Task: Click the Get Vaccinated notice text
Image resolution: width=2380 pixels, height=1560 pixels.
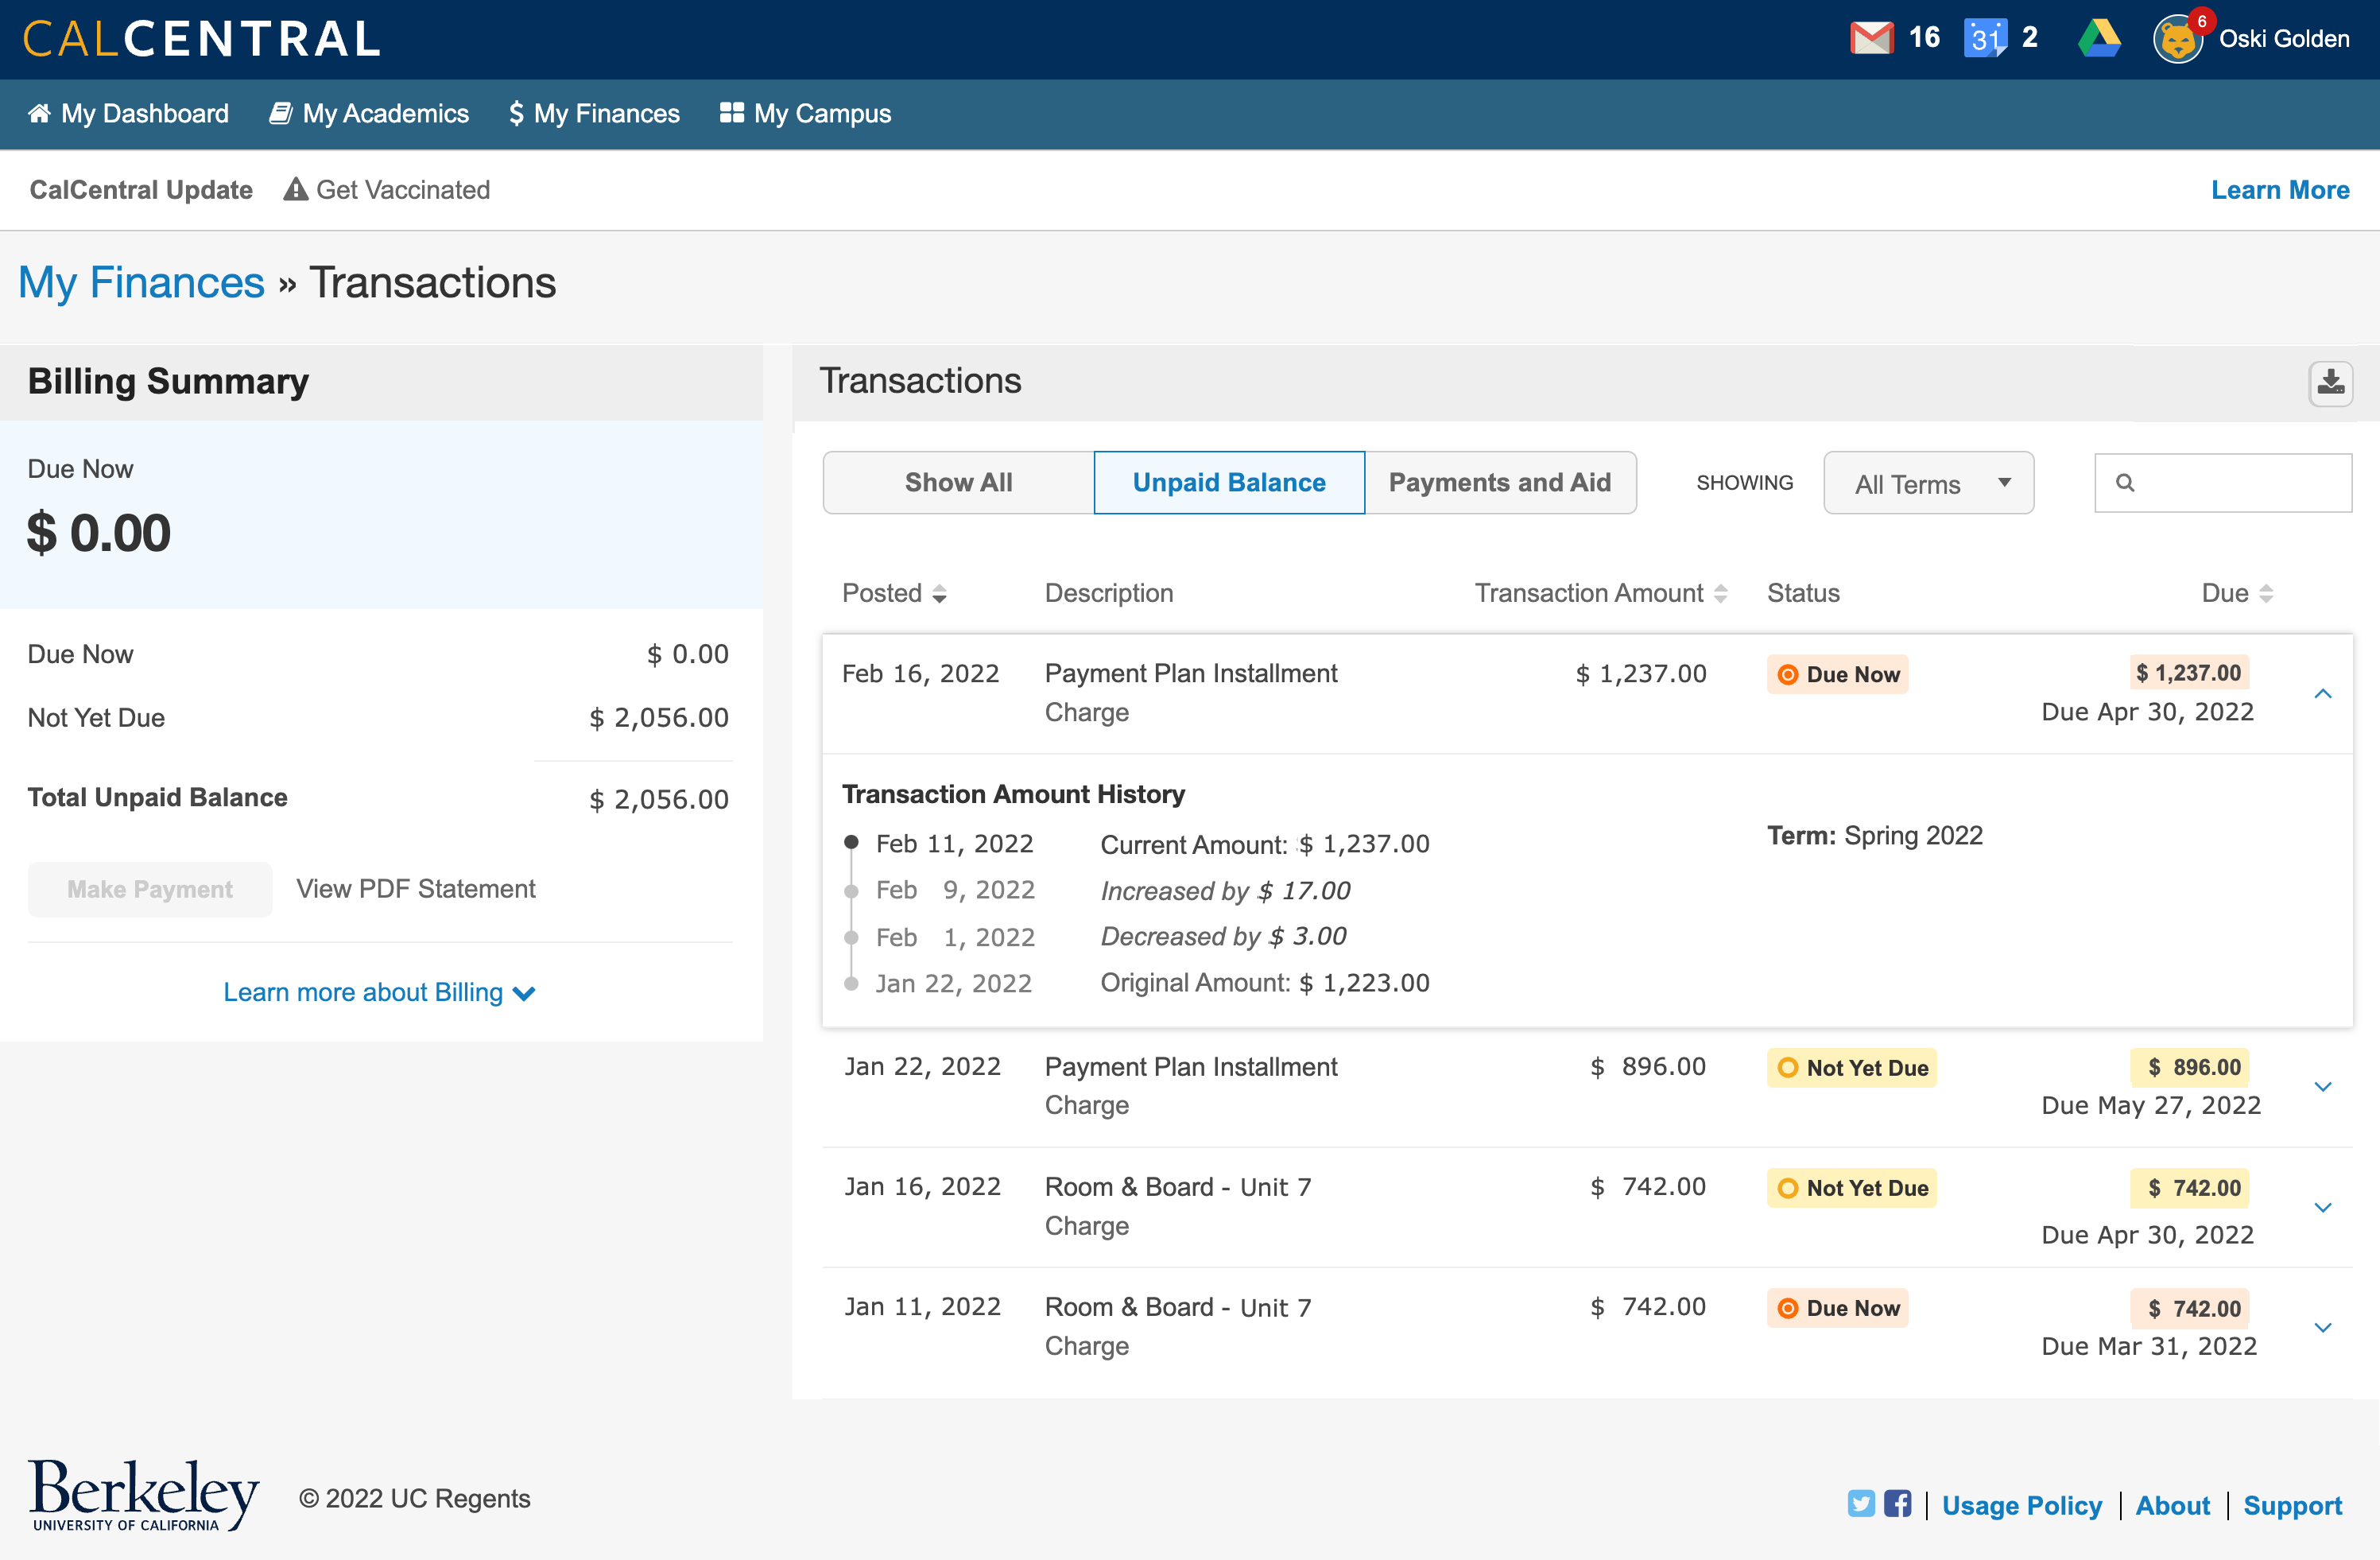Action: [x=403, y=190]
